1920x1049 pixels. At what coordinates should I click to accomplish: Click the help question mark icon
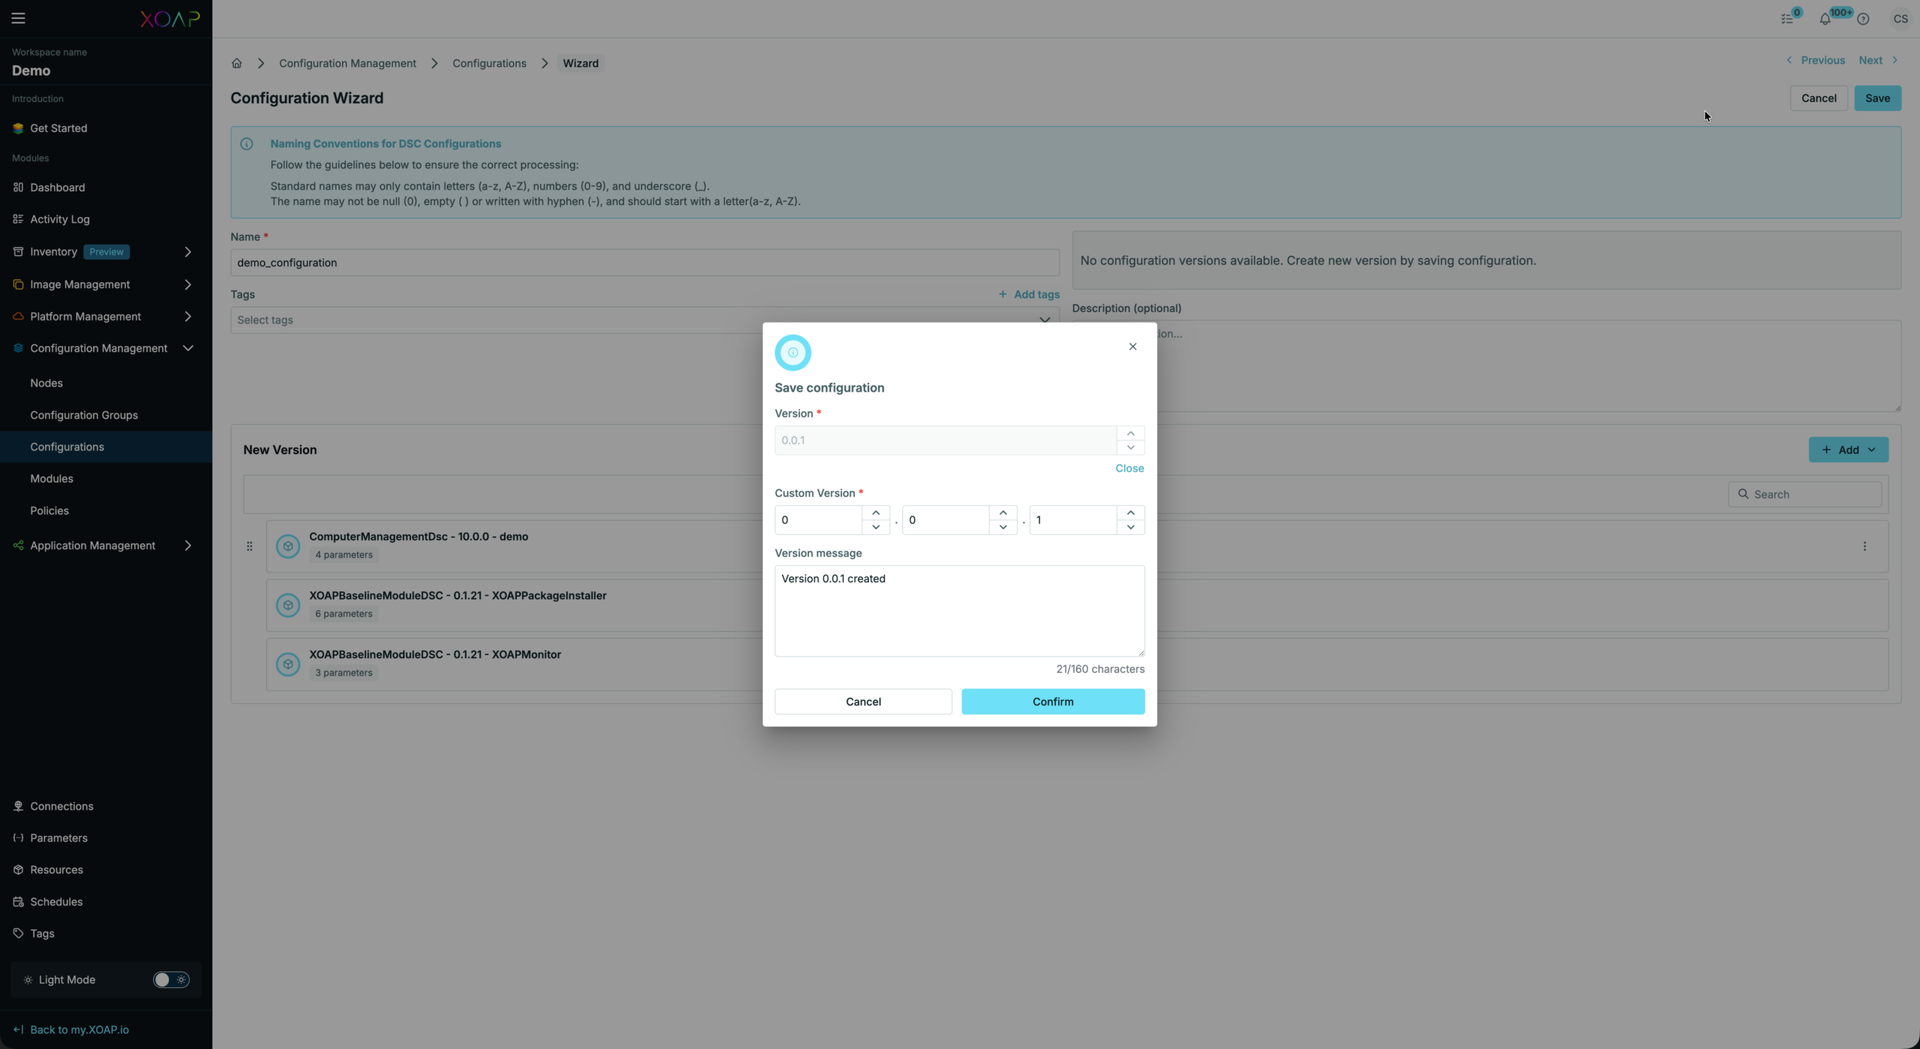click(x=1863, y=19)
